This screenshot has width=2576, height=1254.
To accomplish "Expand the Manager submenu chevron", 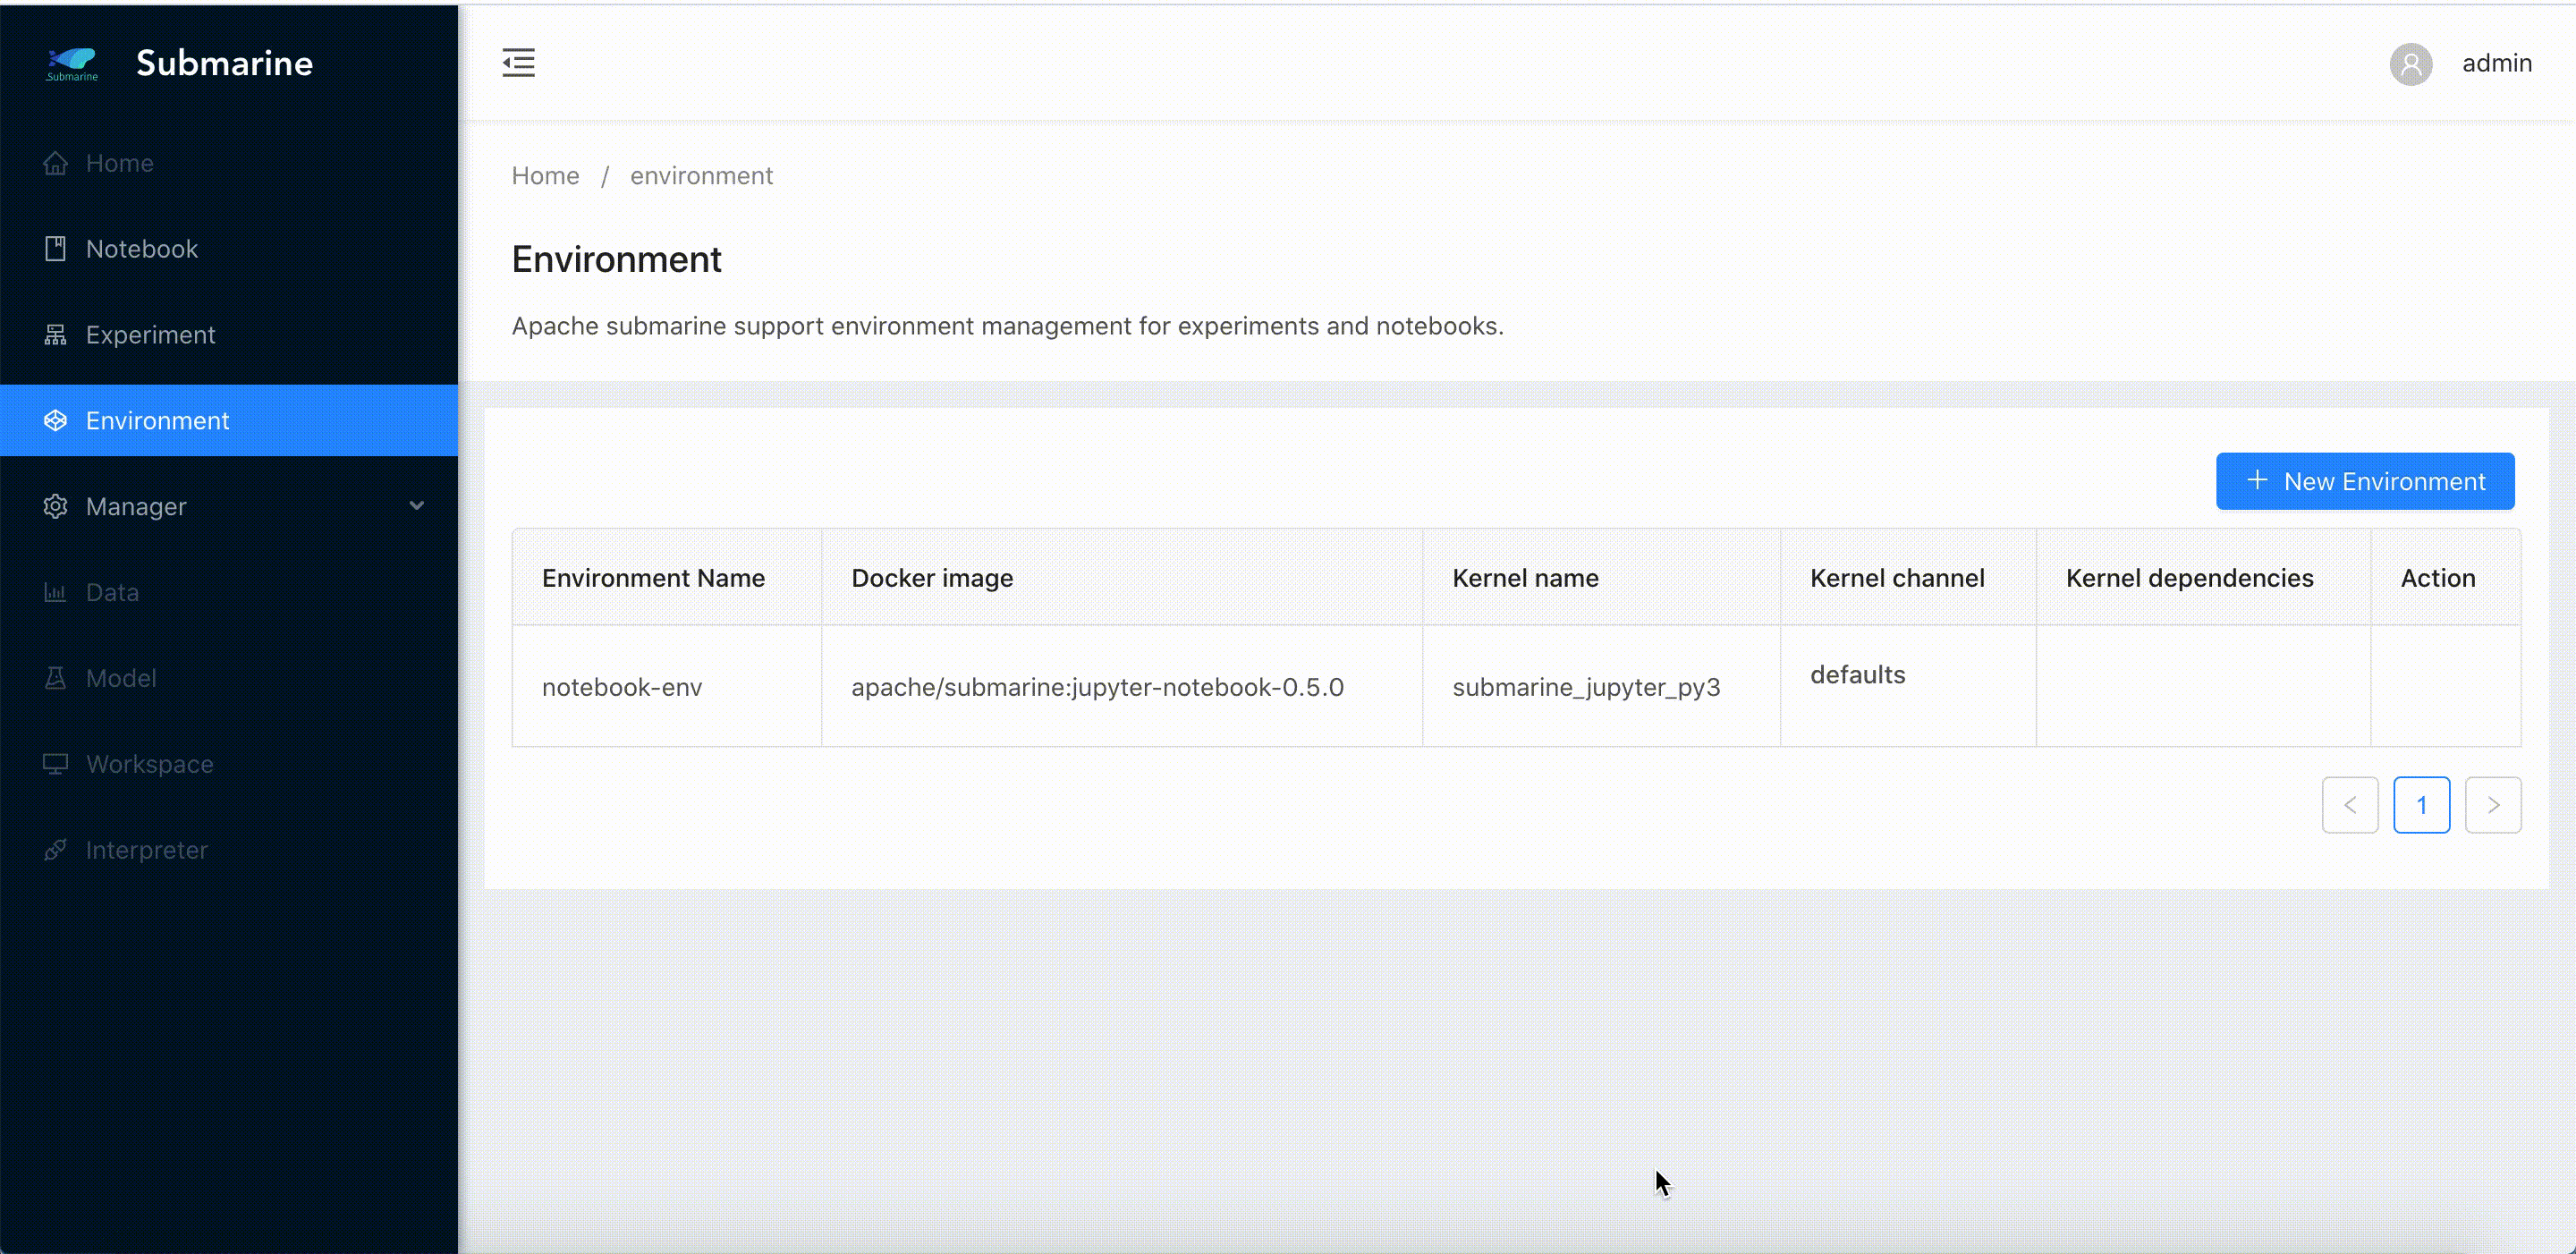I will tap(416, 506).
